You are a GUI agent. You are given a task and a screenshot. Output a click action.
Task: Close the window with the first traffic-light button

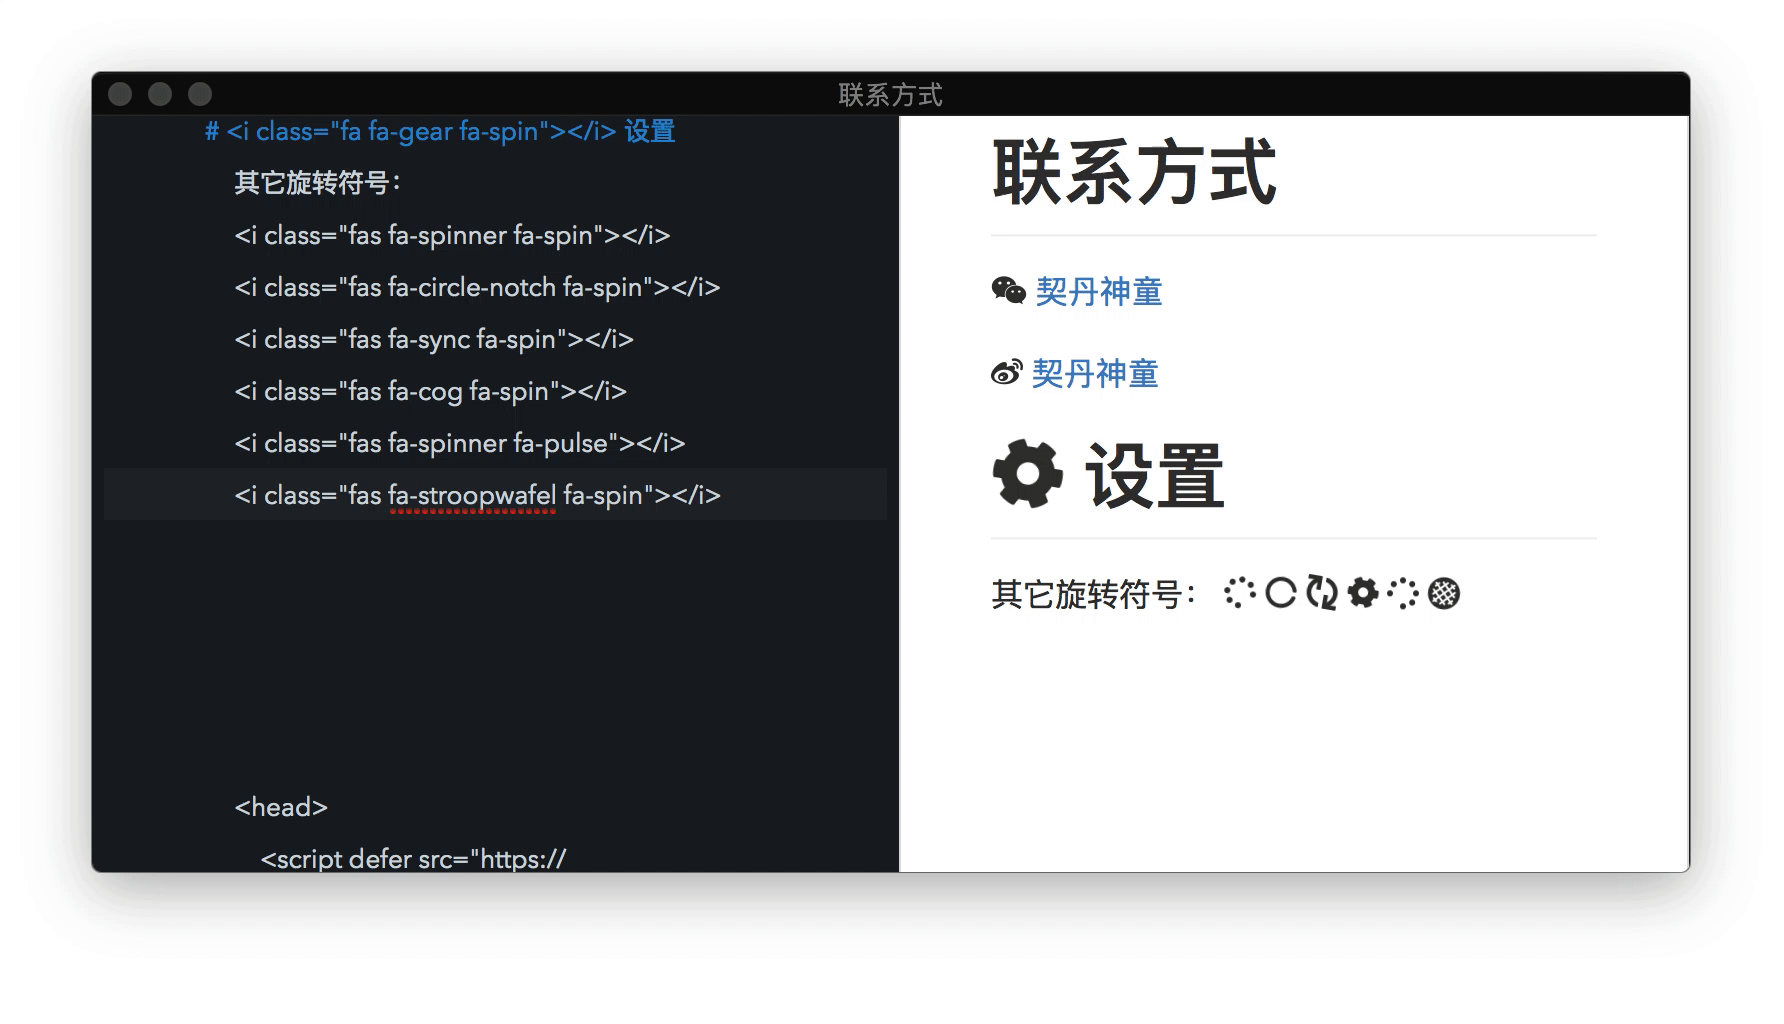pos(120,94)
